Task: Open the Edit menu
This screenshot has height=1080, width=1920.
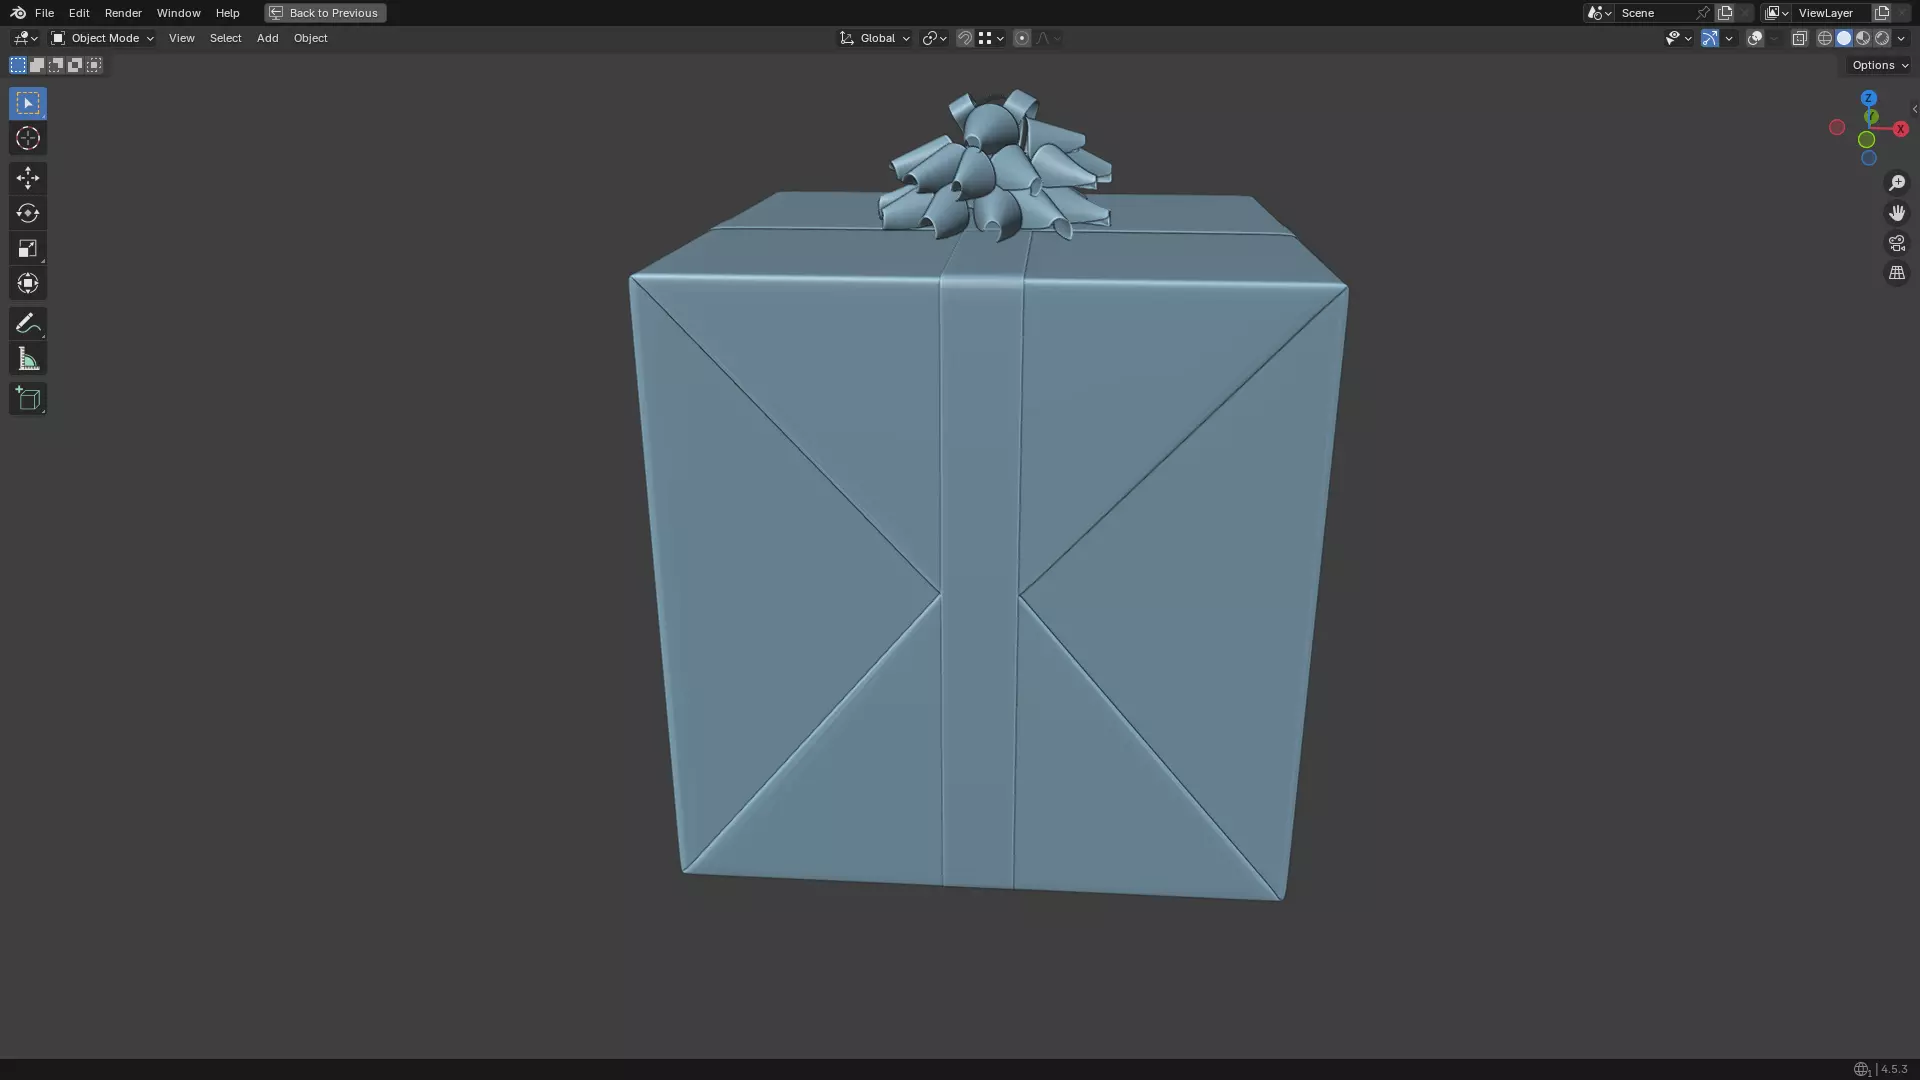Action: (79, 13)
